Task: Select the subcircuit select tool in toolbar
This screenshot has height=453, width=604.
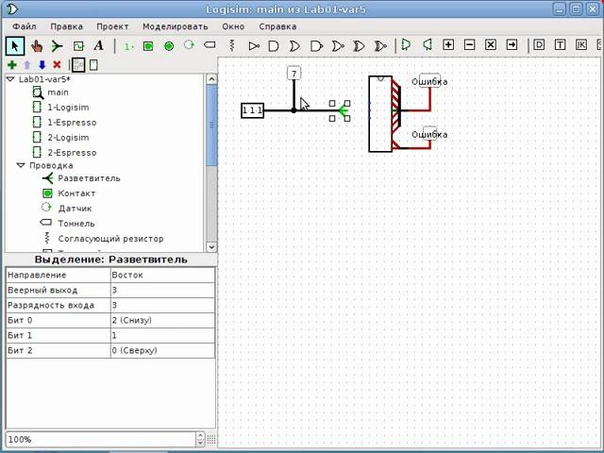Action: click(x=78, y=46)
